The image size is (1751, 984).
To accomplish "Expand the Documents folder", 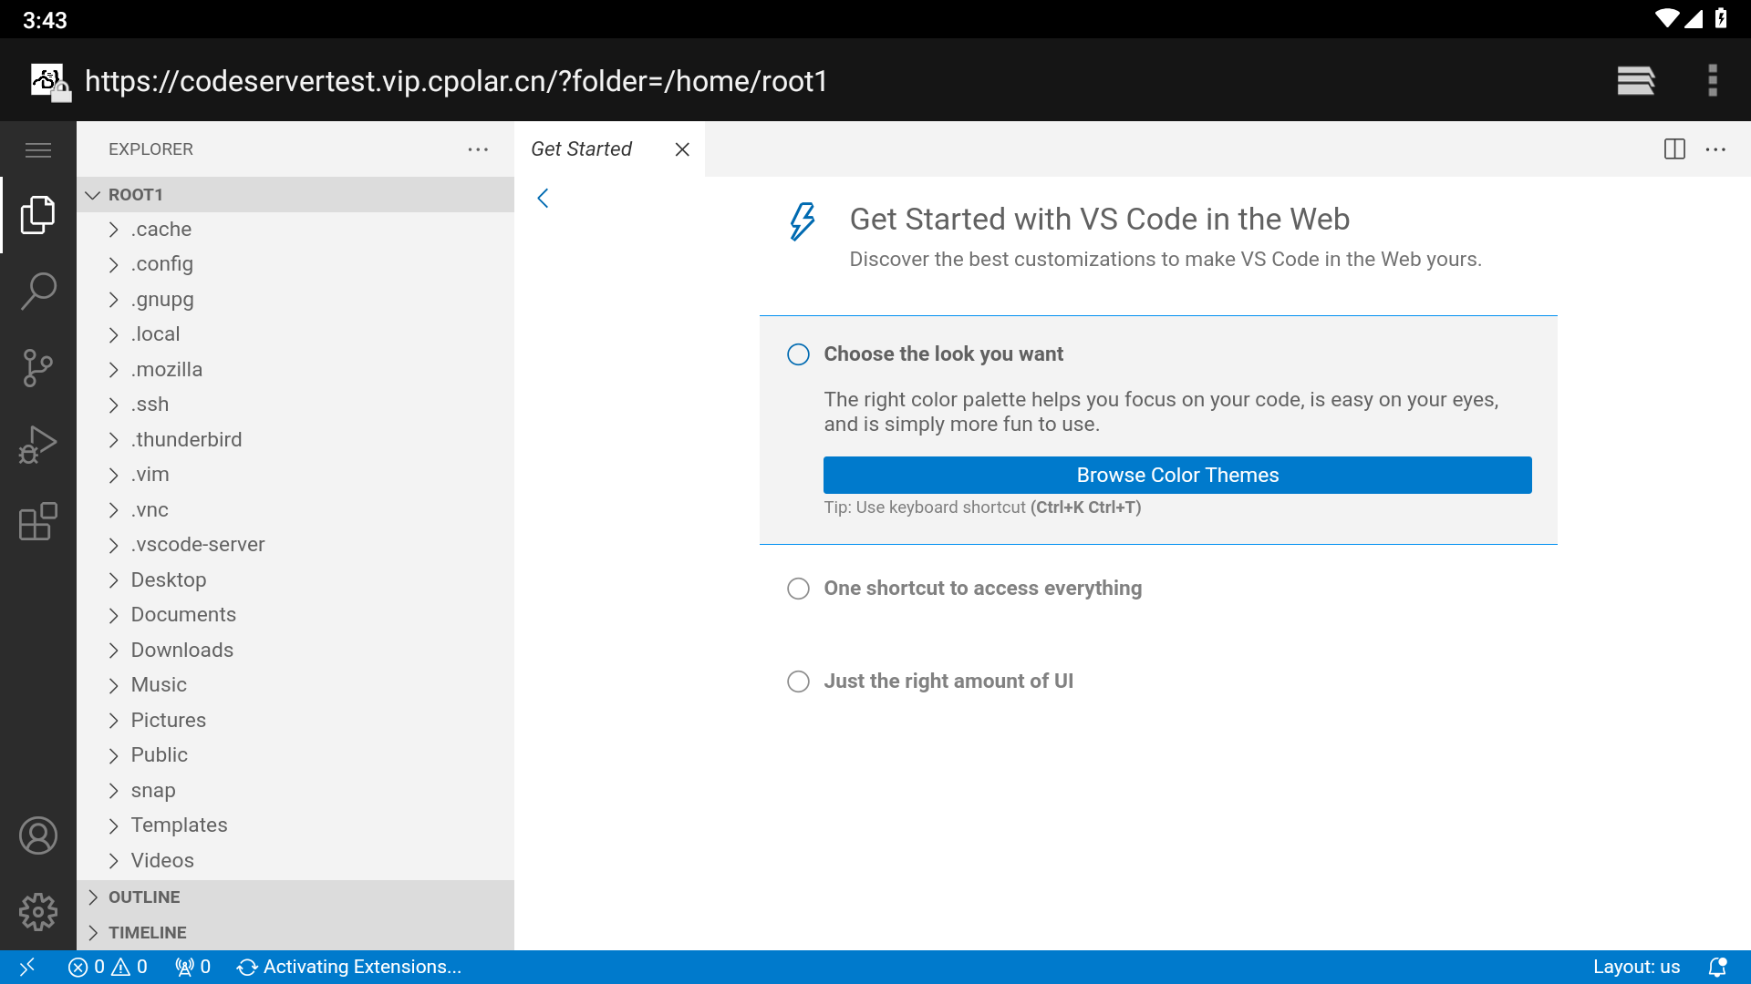I will tap(183, 615).
